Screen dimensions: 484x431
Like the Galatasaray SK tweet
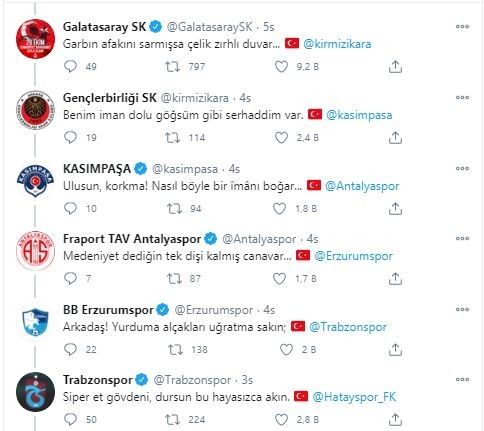tap(281, 67)
